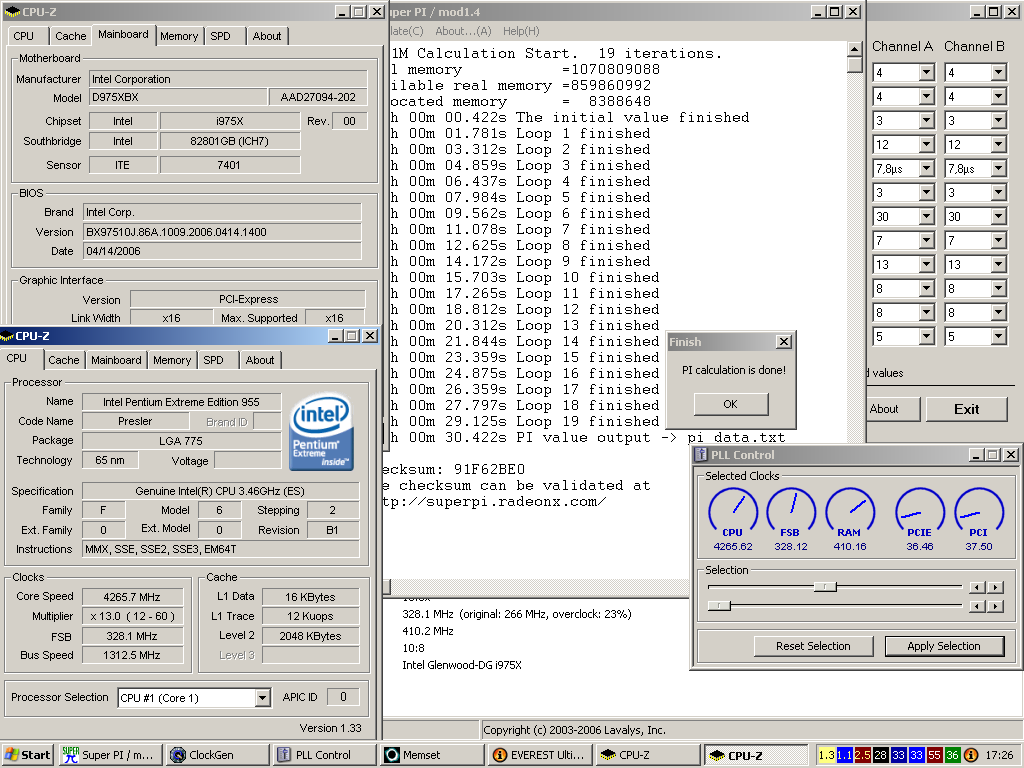Click the Core Speed value 4265.7 MHz

[x=132, y=597]
